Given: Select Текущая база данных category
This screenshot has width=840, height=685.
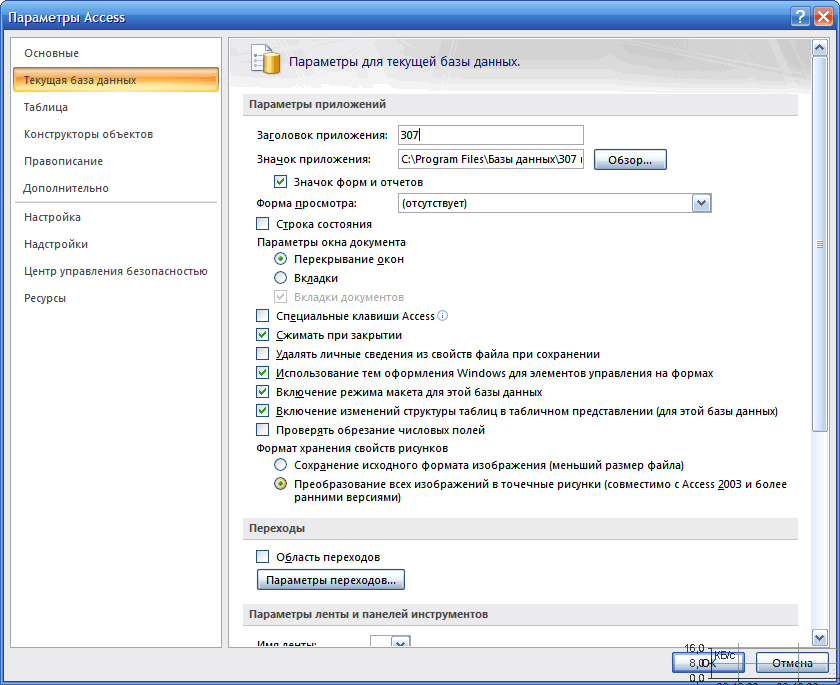Looking at the screenshot, I should click(x=116, y=80).
